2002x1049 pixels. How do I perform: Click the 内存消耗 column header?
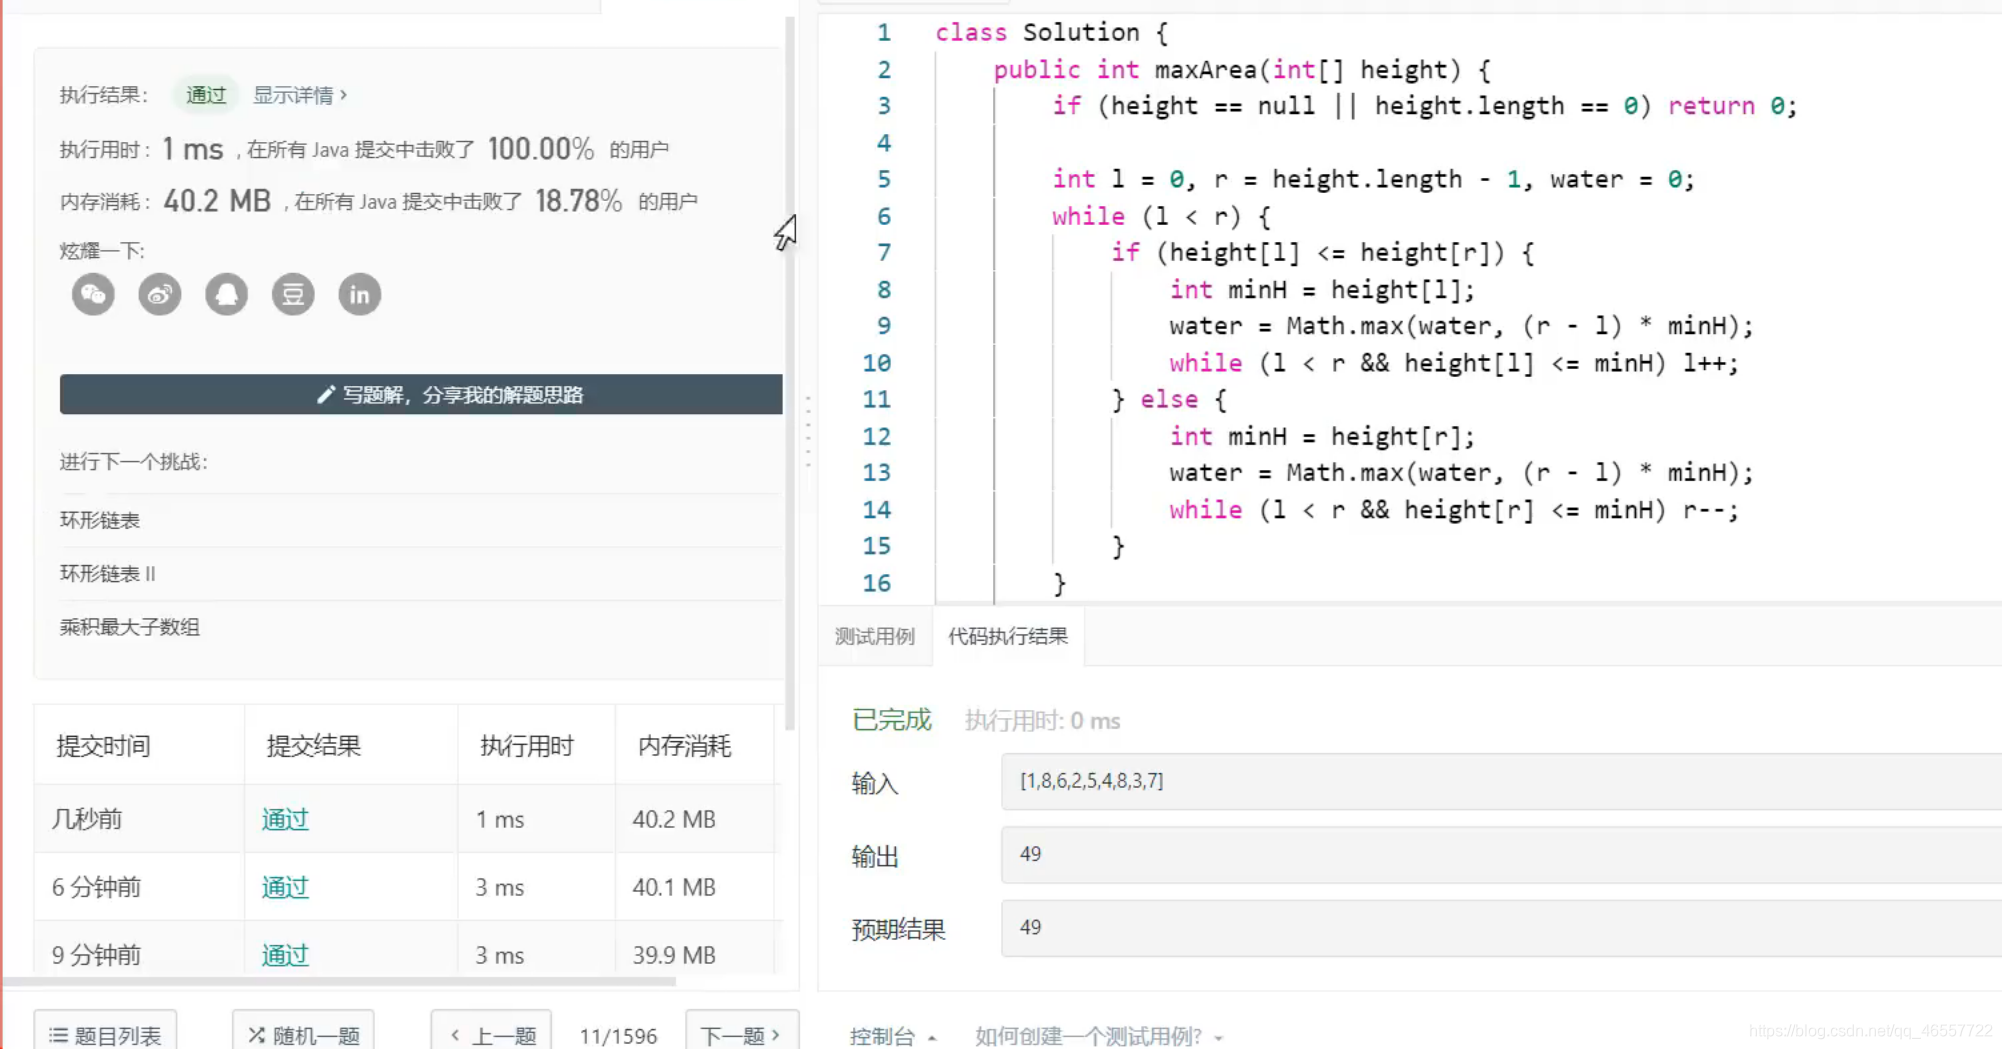tap(685, 745)
